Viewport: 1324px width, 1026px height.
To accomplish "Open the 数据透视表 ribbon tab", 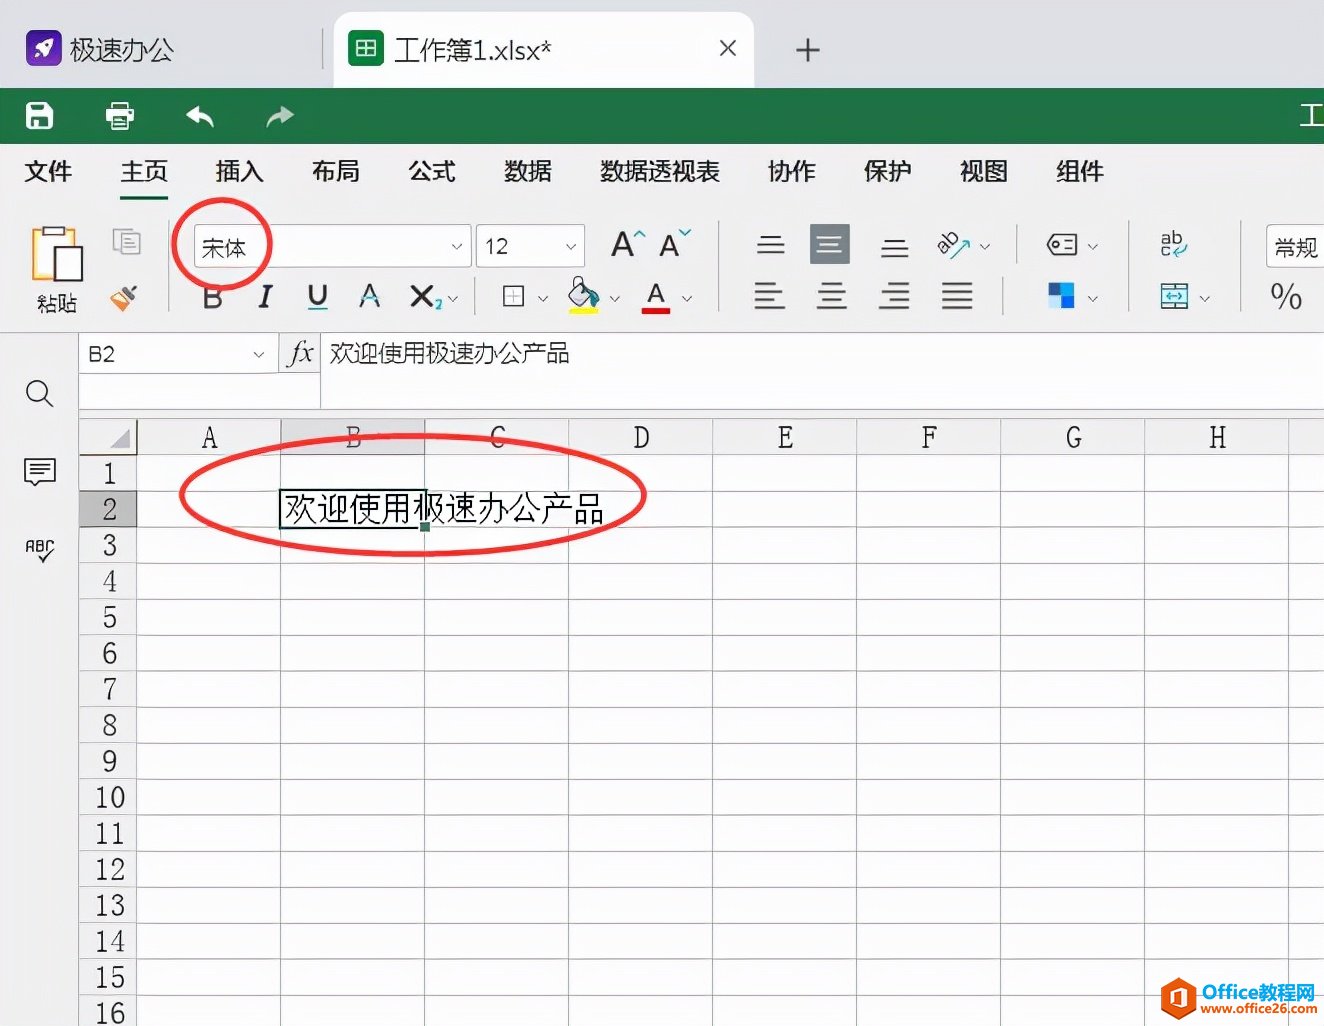I will 659,171.
